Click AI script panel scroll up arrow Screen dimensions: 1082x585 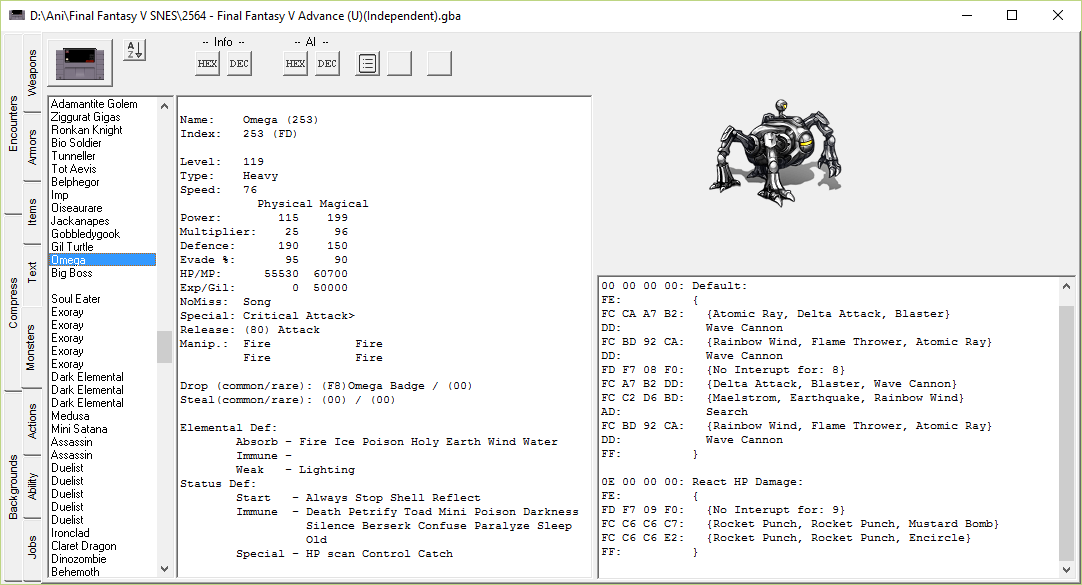click(1066, 286)
